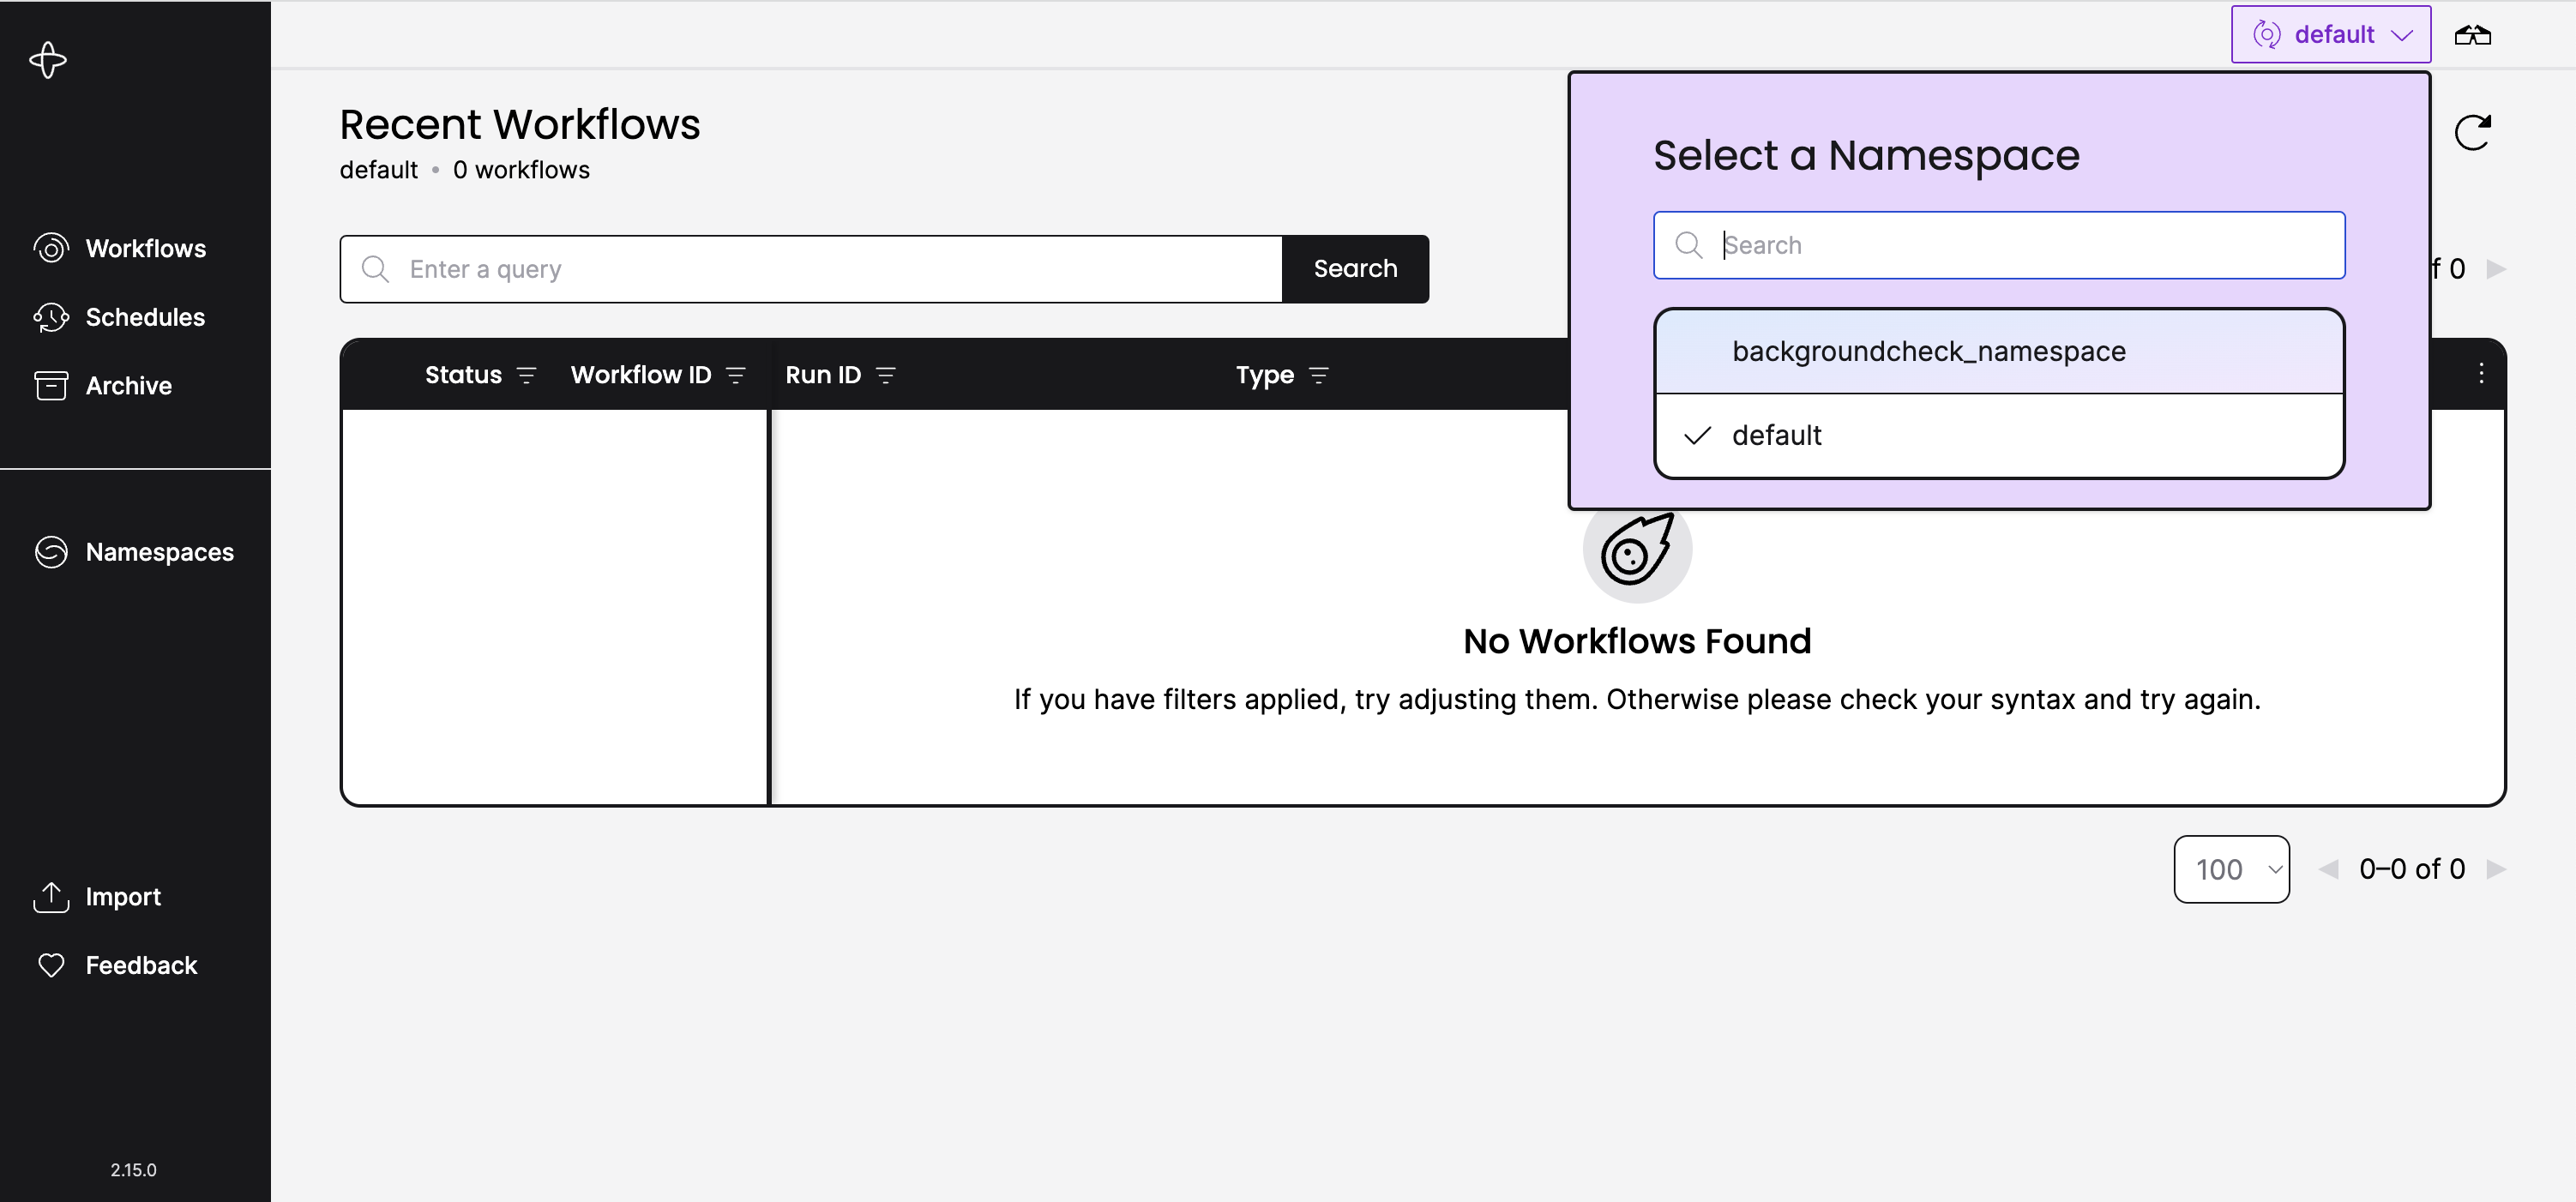Image resolution: width=2576 pixels, height=1202 pixels.
Task: Refresh workflows with the circular arrow icon
Action: (x=2473, y=132)
